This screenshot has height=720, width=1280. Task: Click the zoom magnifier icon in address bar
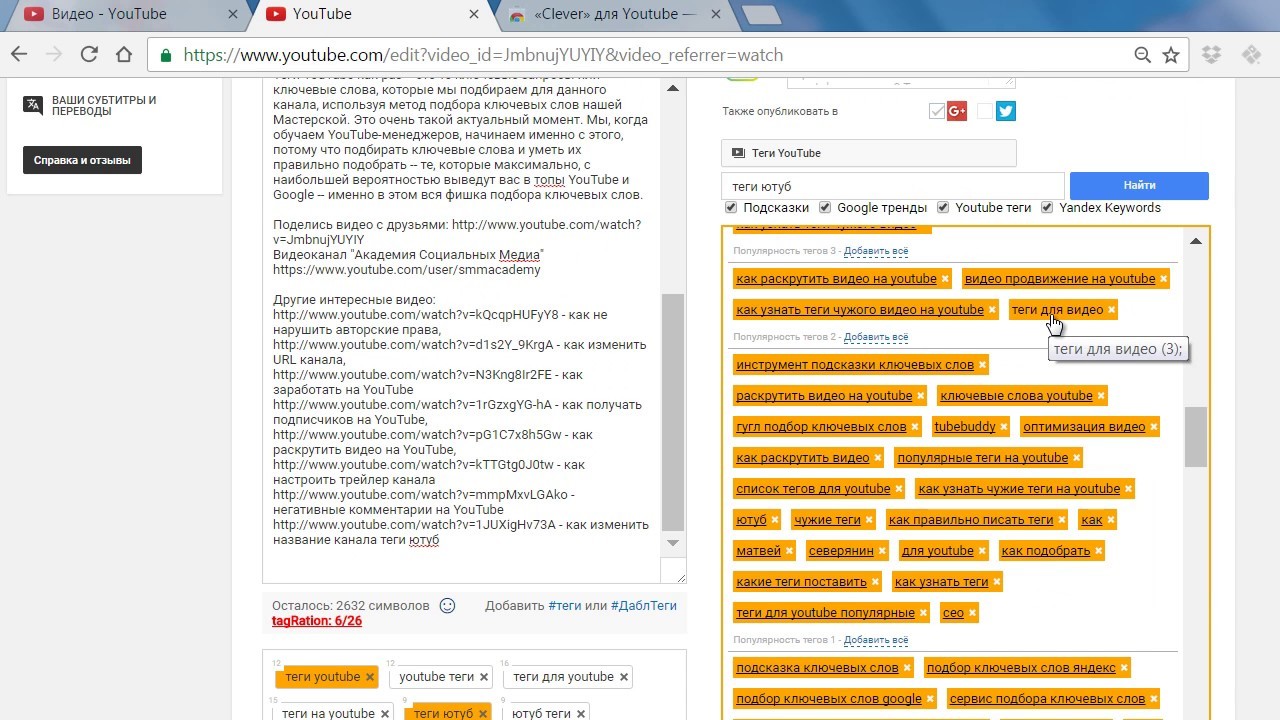pos(1142,55)
